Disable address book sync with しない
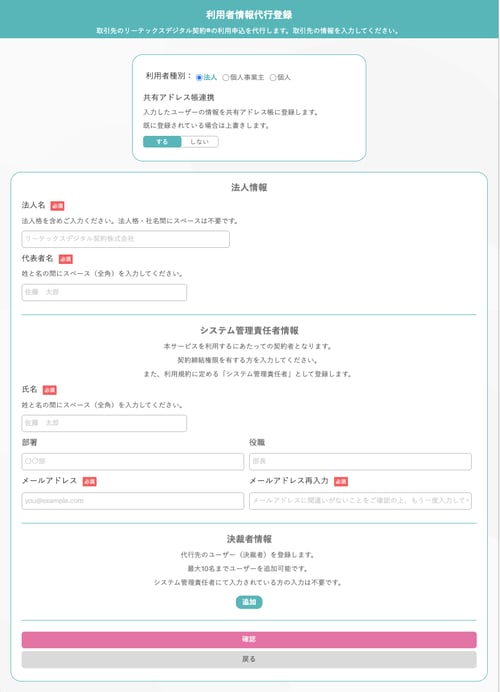Image resolution: width=500 pixels, height=692 pixels. click(199, 142)
